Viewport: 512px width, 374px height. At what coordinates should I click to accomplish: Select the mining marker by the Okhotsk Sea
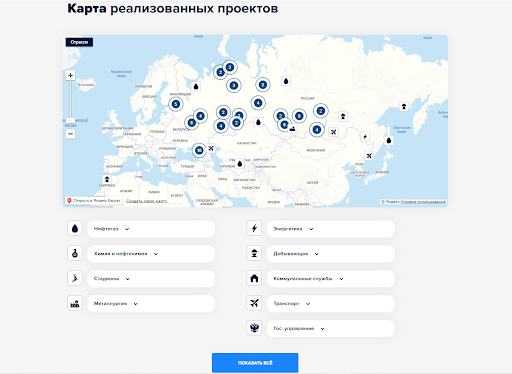[404, 107]
